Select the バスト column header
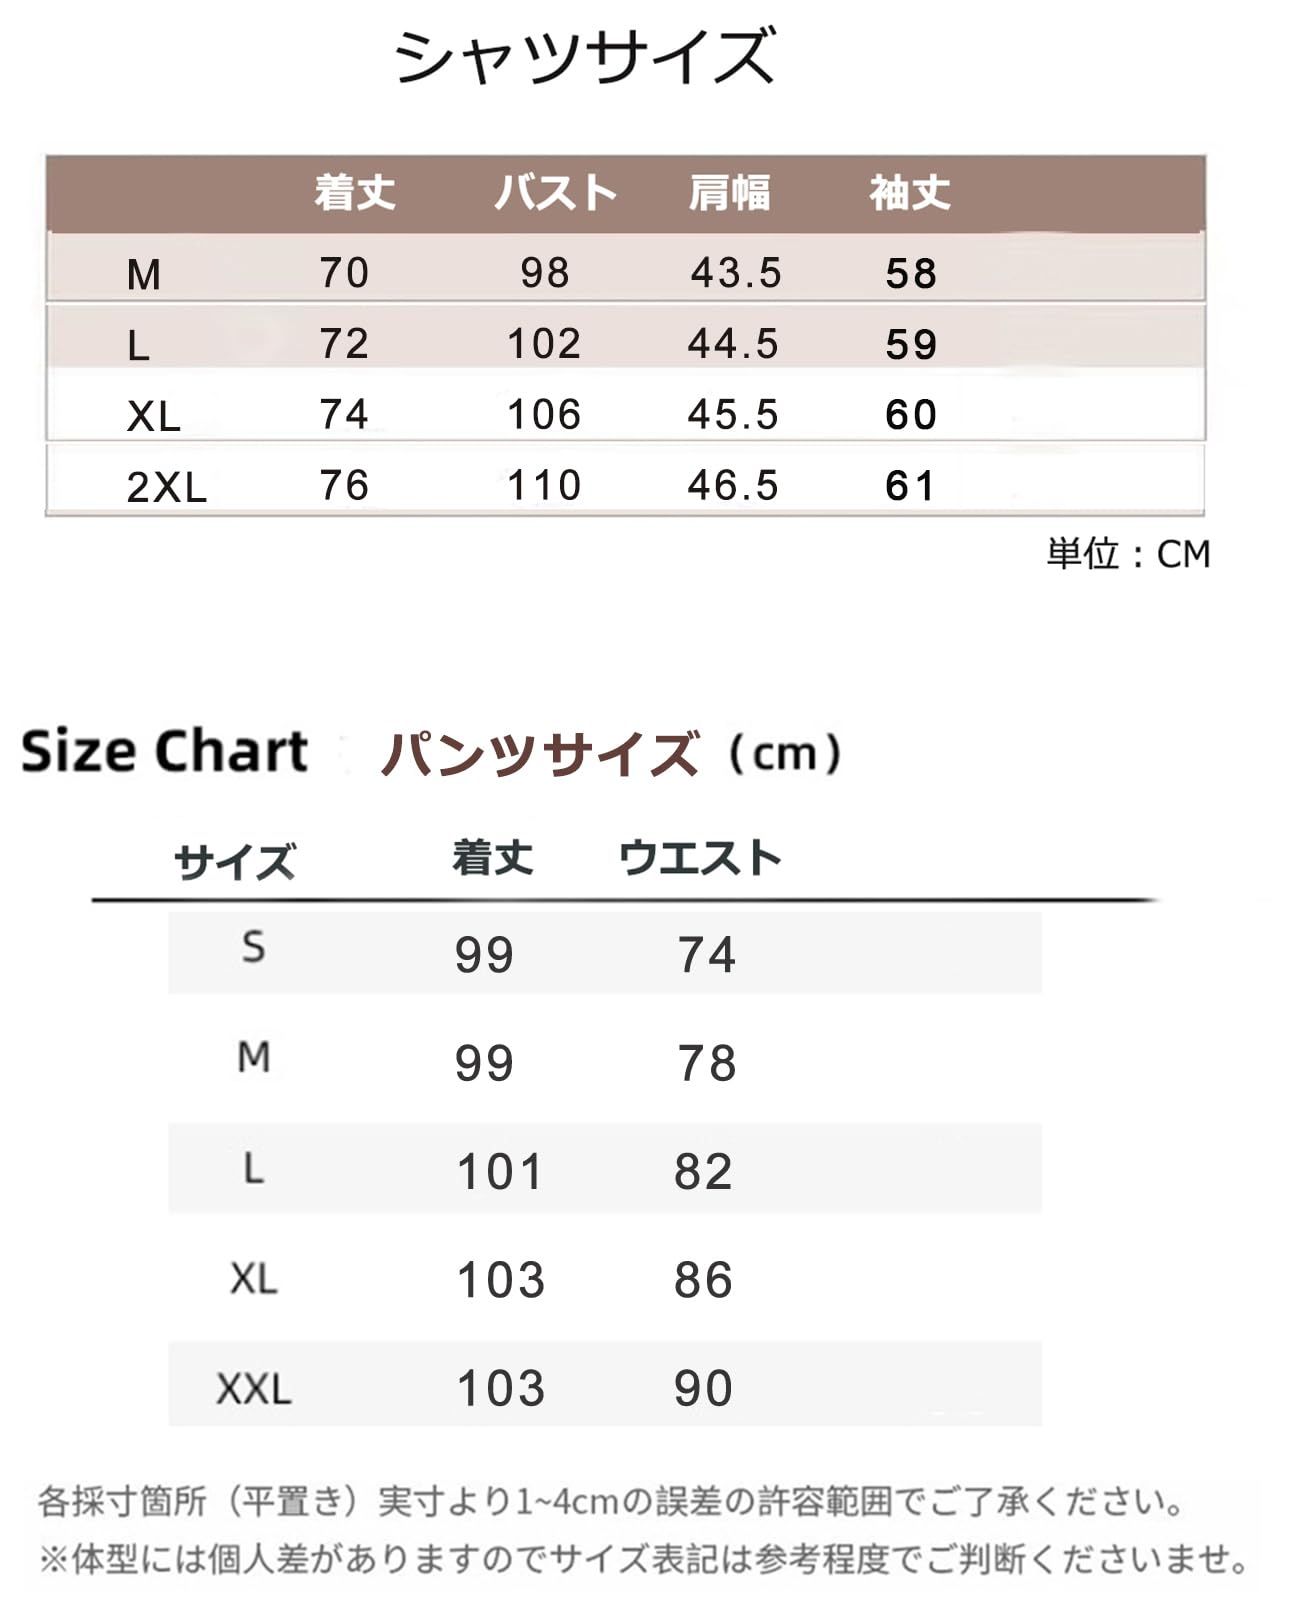The width and height of the screenshot is (1300, 1600). click(x=556, y=193)
